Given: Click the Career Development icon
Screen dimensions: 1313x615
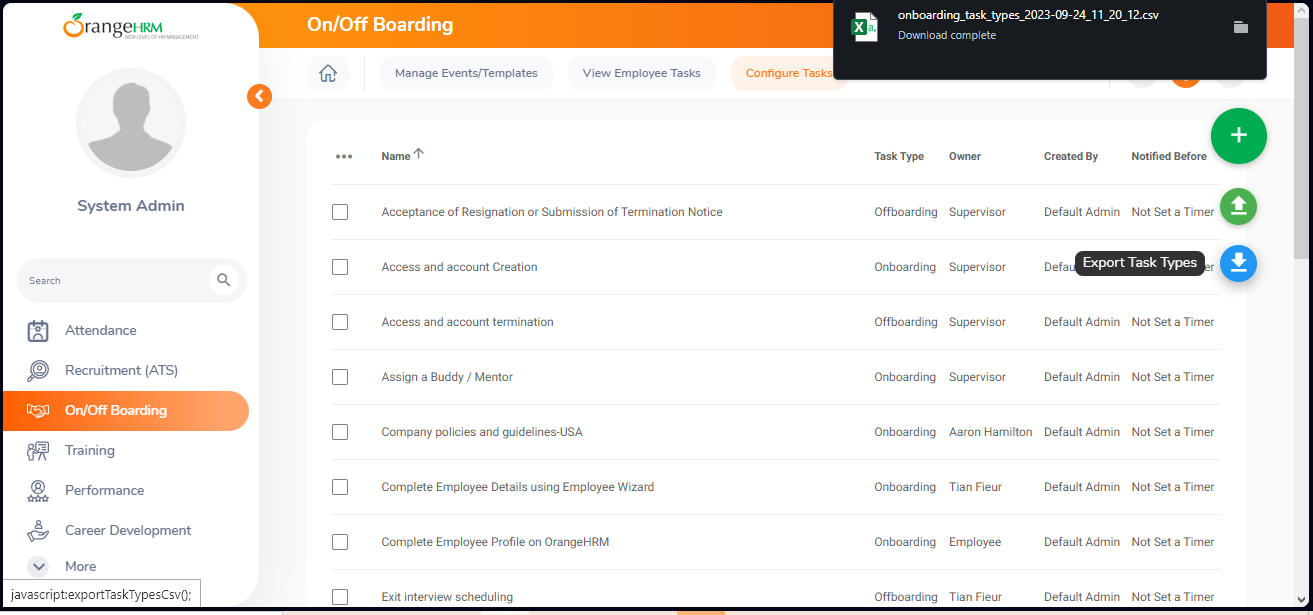Looking at the screenshot, I should 38,531.
